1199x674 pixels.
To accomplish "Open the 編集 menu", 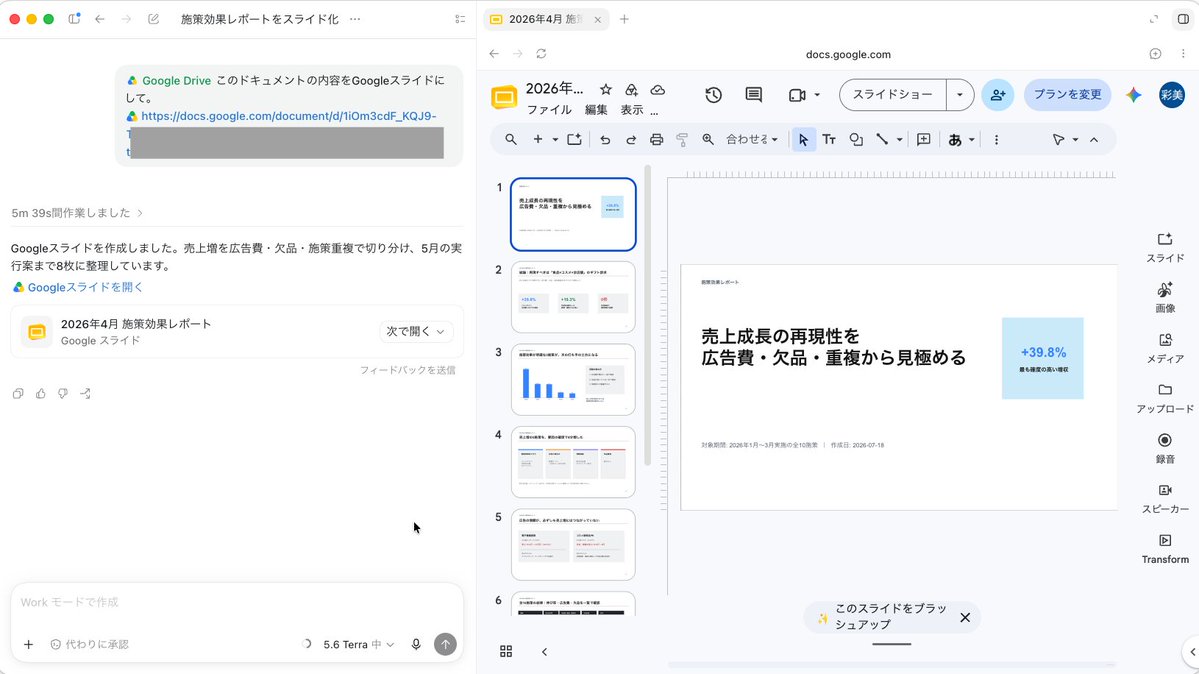I will [596, 110].
